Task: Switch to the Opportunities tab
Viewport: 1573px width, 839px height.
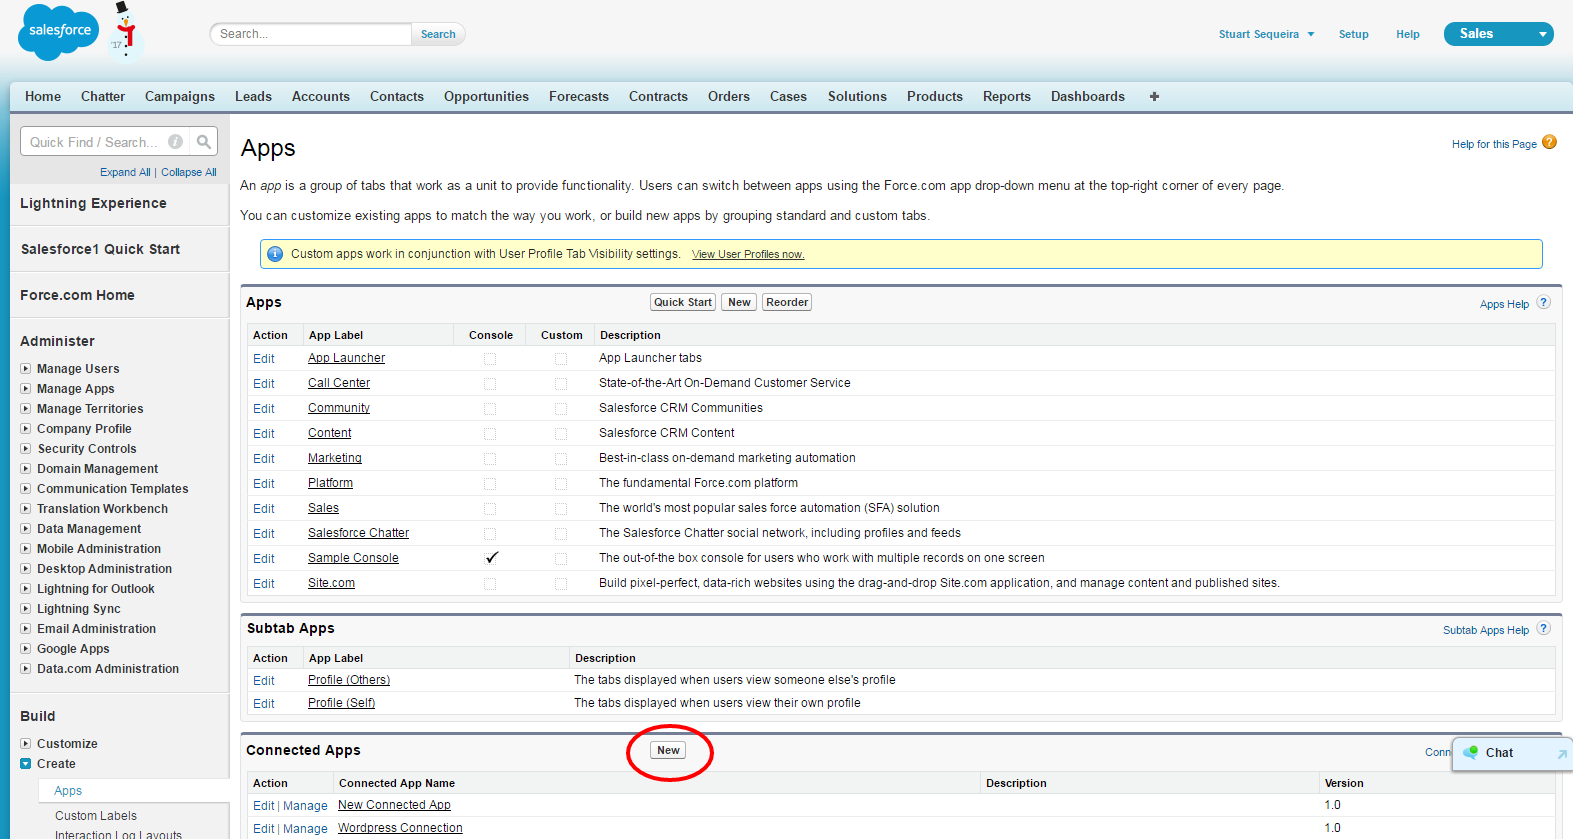Action: [486, 97]
